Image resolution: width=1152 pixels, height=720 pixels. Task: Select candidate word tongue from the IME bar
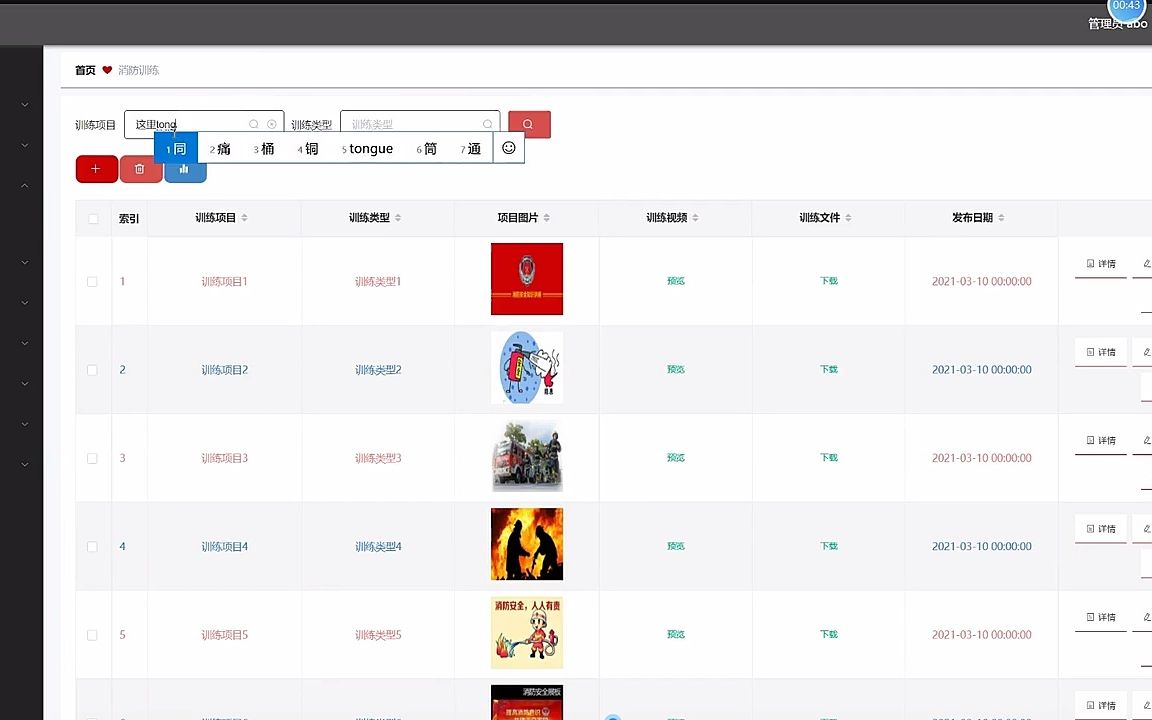(x=370, y=148)
